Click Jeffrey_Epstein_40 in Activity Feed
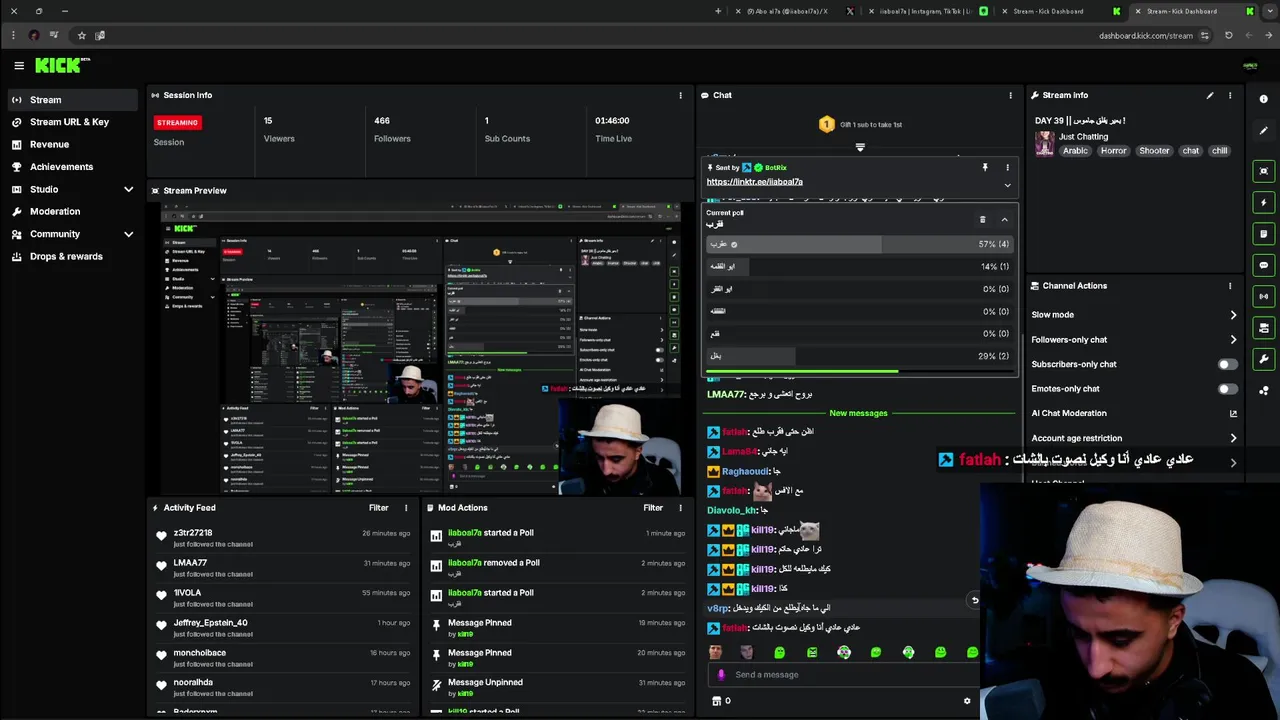The height and width of the screenshot is (720, 1280). pyautogui.click(x=210, y=623)
